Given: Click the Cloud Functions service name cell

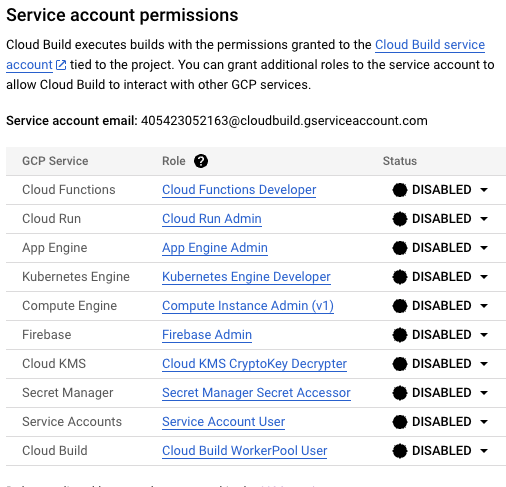Looking at the screenshot, I should (x=69, y=190).
